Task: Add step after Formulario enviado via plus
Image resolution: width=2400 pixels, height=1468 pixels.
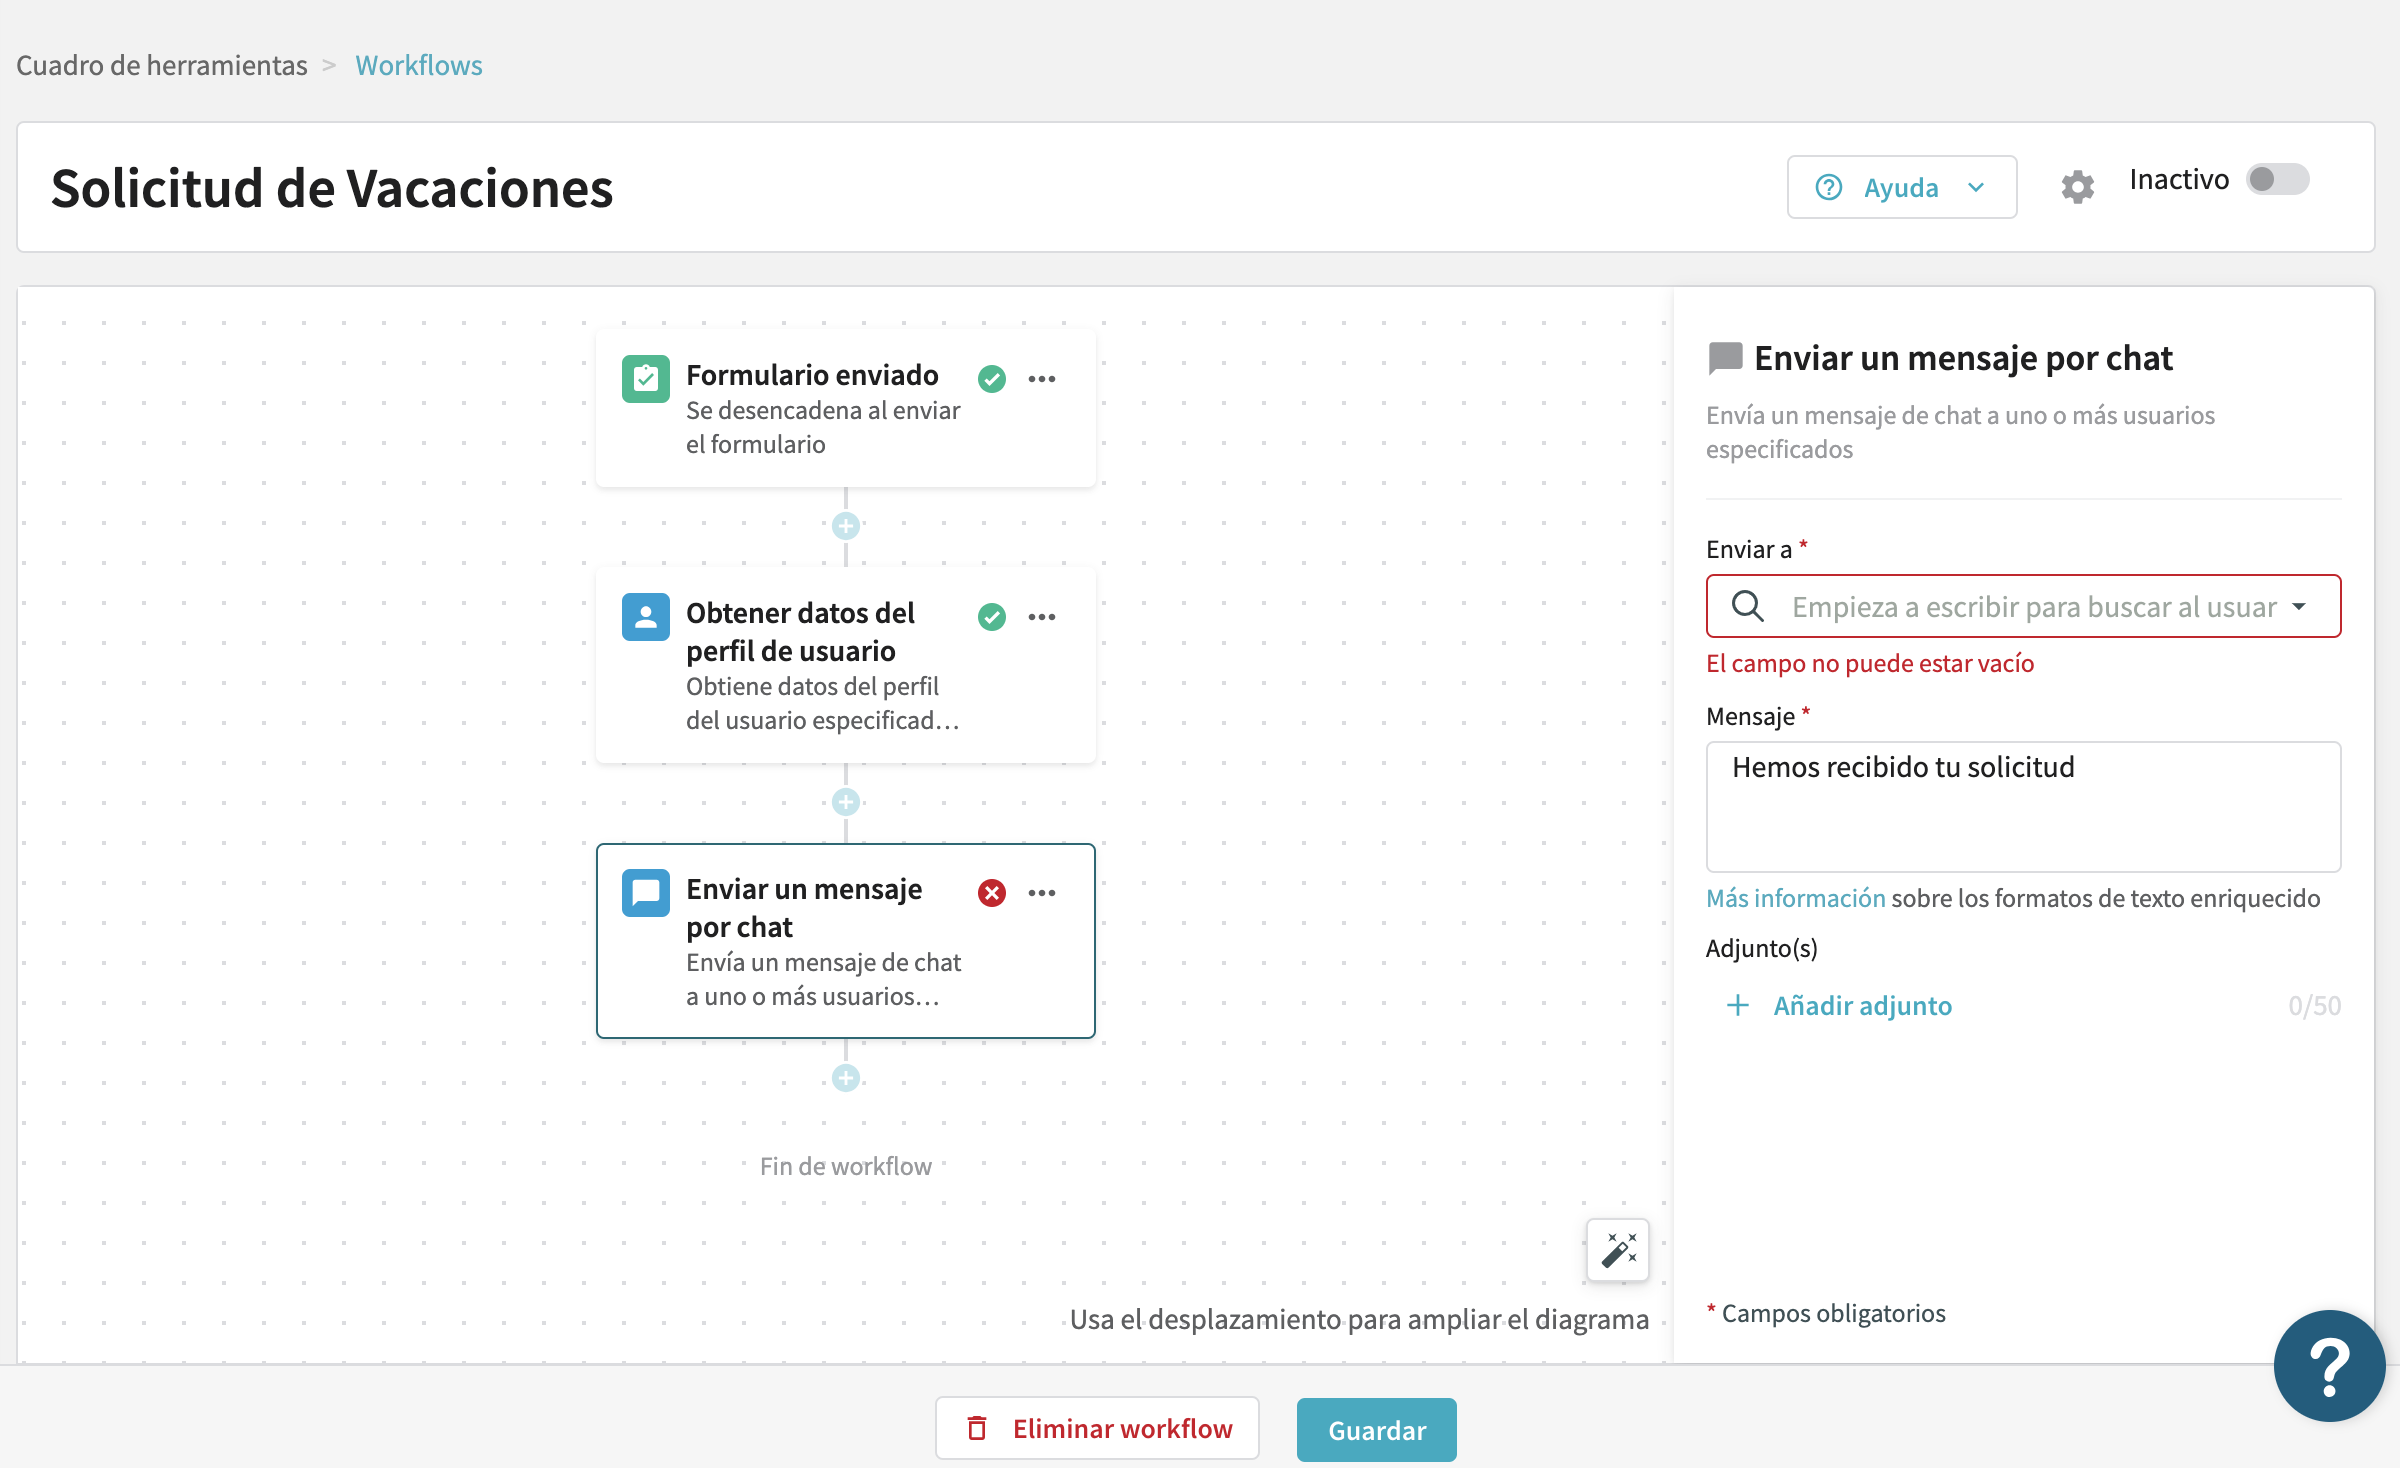Action: click(x=846, y=526)
